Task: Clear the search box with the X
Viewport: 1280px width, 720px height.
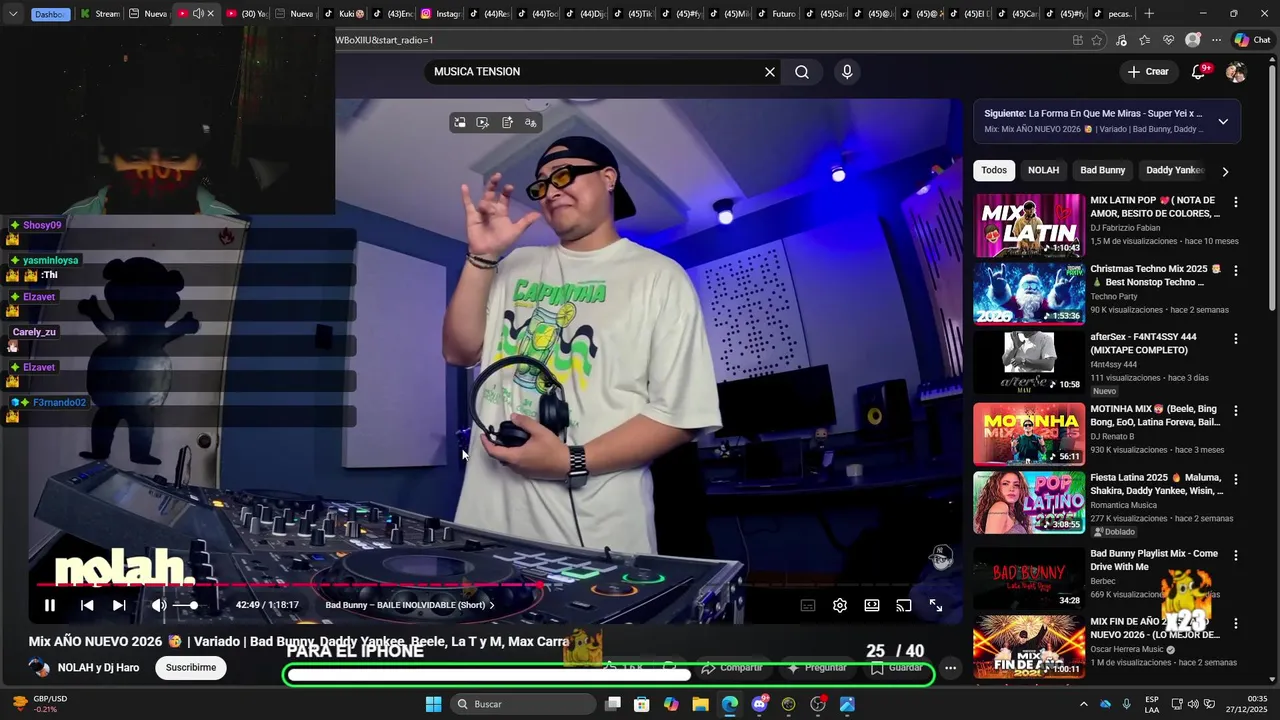Action: click(x=770, y=72)
